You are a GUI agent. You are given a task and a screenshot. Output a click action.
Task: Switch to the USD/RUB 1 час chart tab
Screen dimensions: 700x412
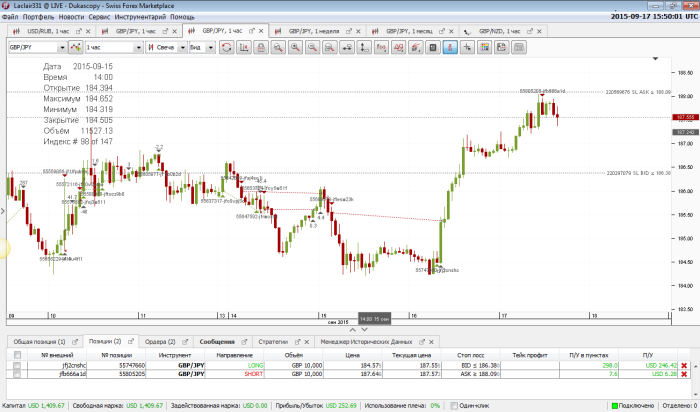click(48, 31)
